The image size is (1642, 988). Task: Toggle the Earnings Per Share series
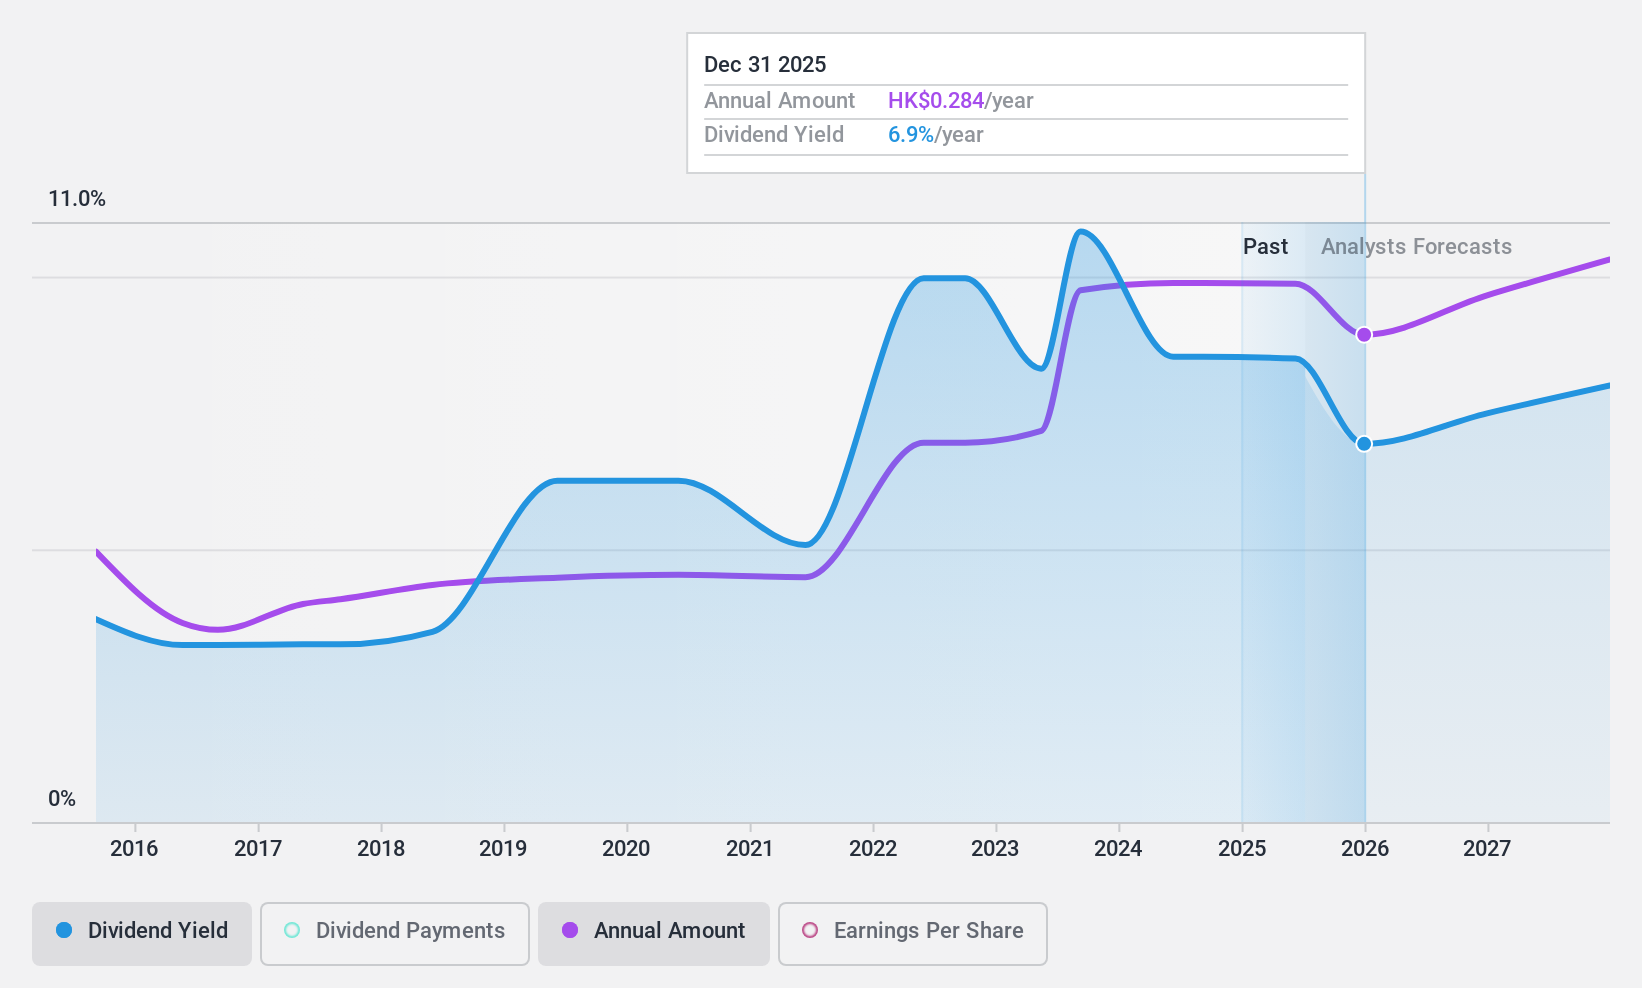click(x=913, y=934)
